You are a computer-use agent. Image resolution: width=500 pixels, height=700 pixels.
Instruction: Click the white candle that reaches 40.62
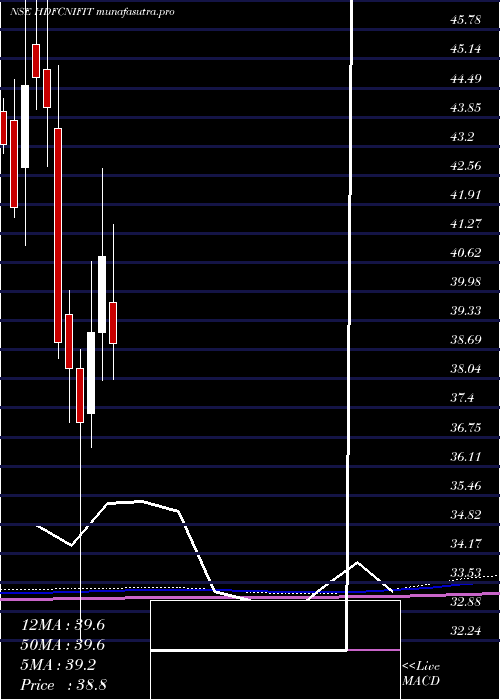102,294
